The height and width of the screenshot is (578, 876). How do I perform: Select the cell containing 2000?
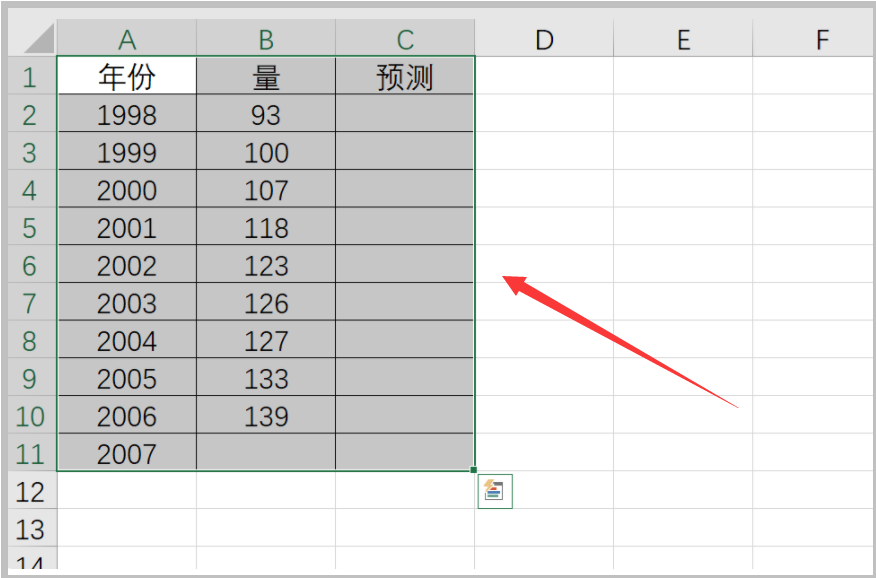click(127, 189)
